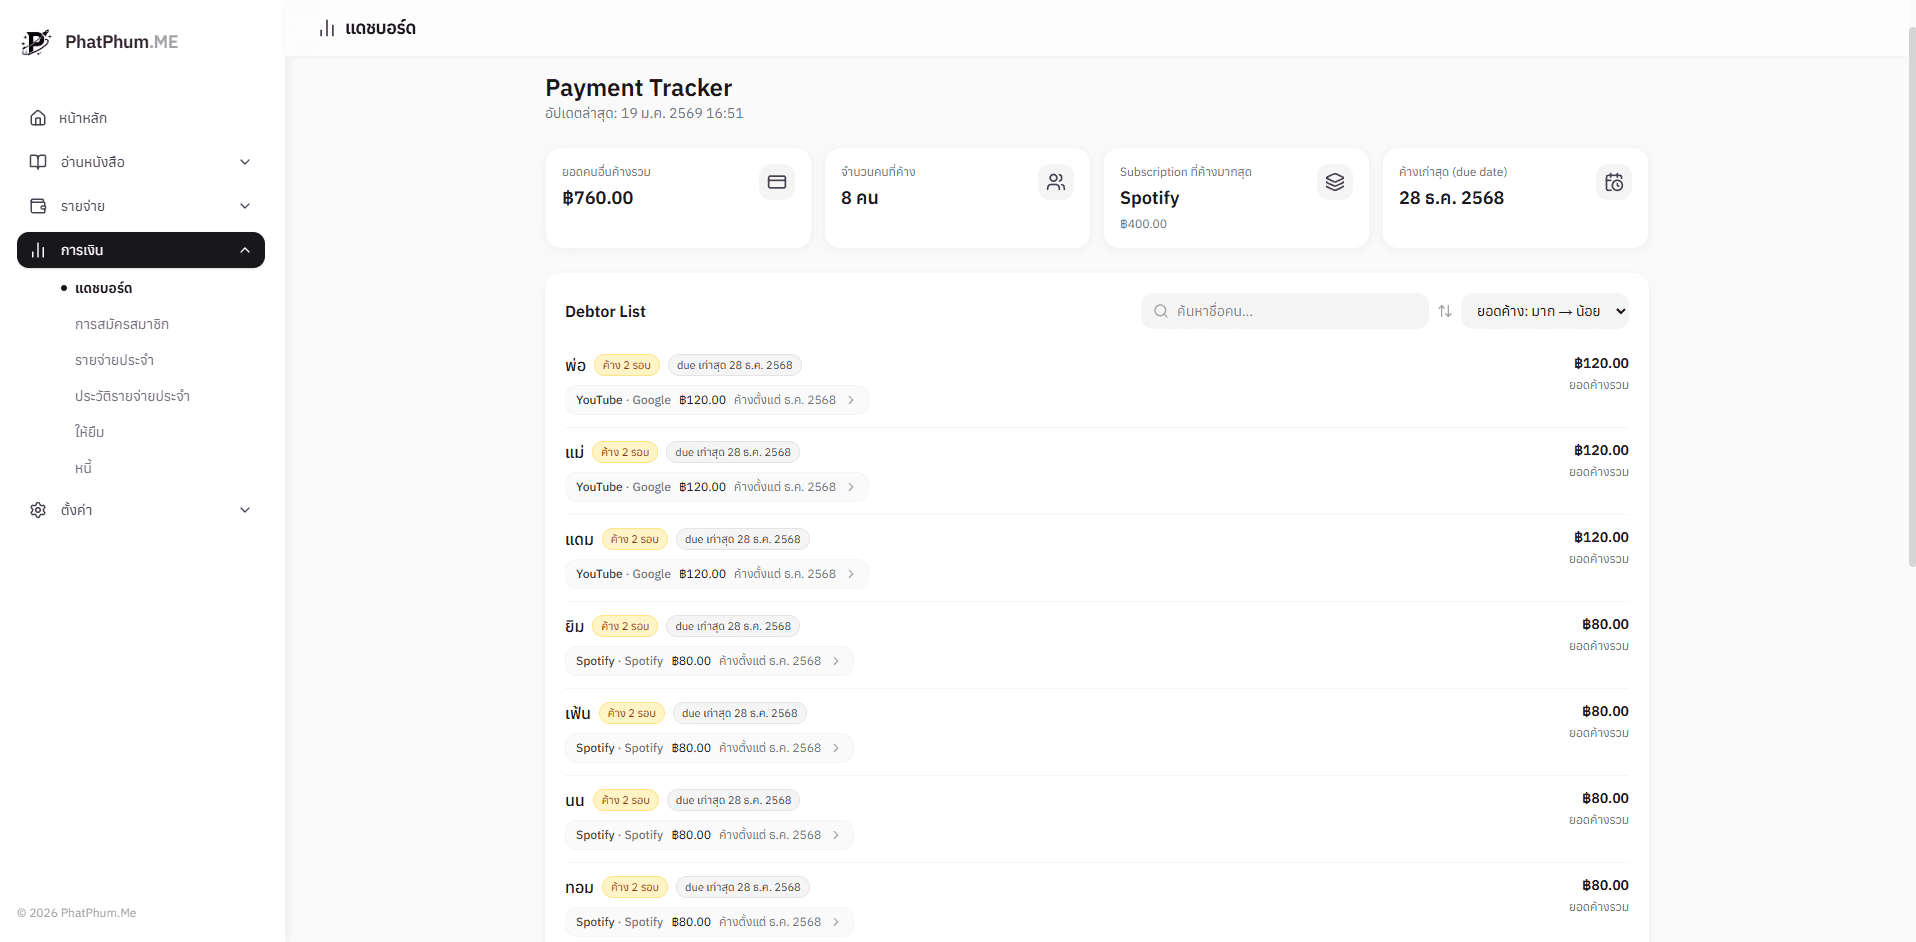1916x942 pixels.
Task: Expand the อ่านหนังสือ sidebar menu
Action: click(245, 162)
